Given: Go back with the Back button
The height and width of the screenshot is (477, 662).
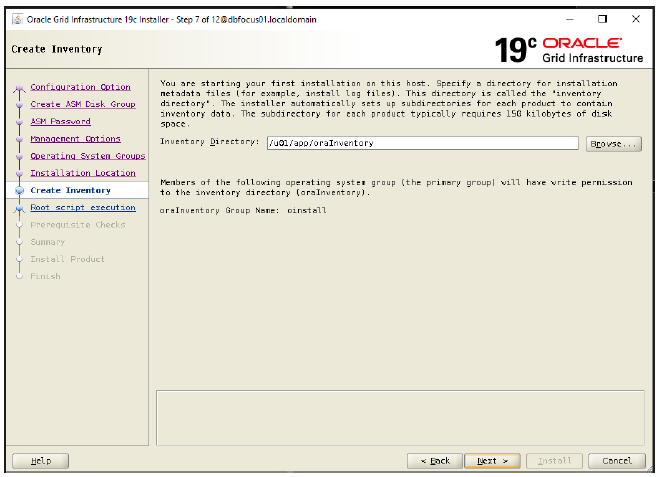Looking at the screenshot, I should coord(435,461).
